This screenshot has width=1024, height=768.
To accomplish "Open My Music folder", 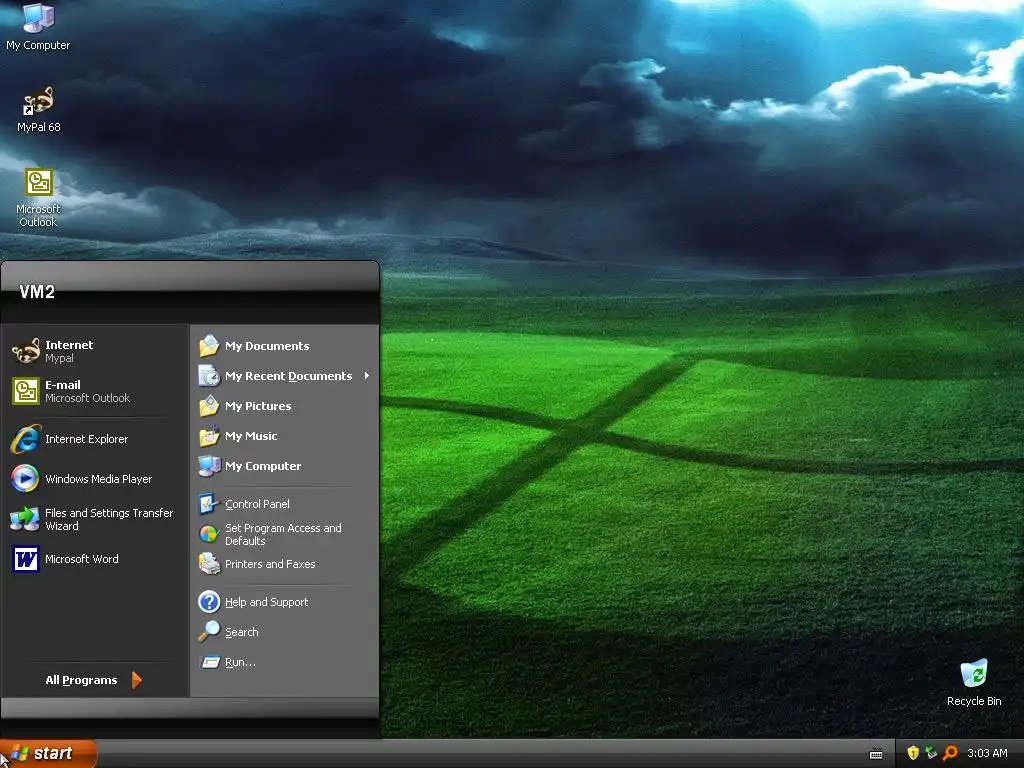I will click(284, 436).
